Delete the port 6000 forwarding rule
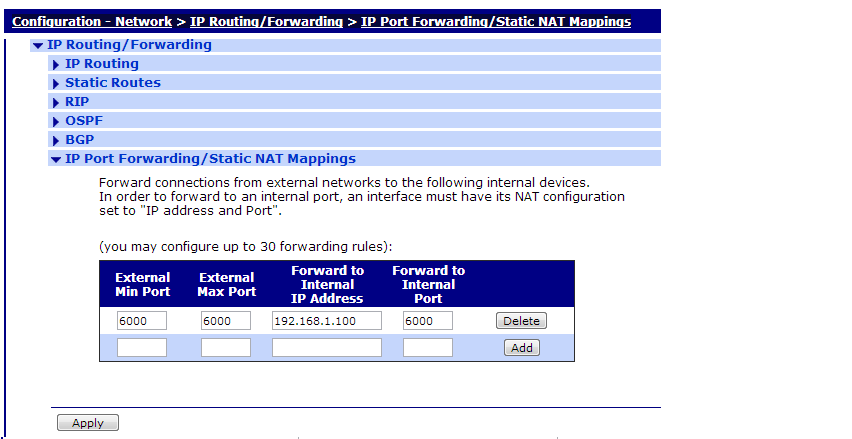 tap(520, 321)
